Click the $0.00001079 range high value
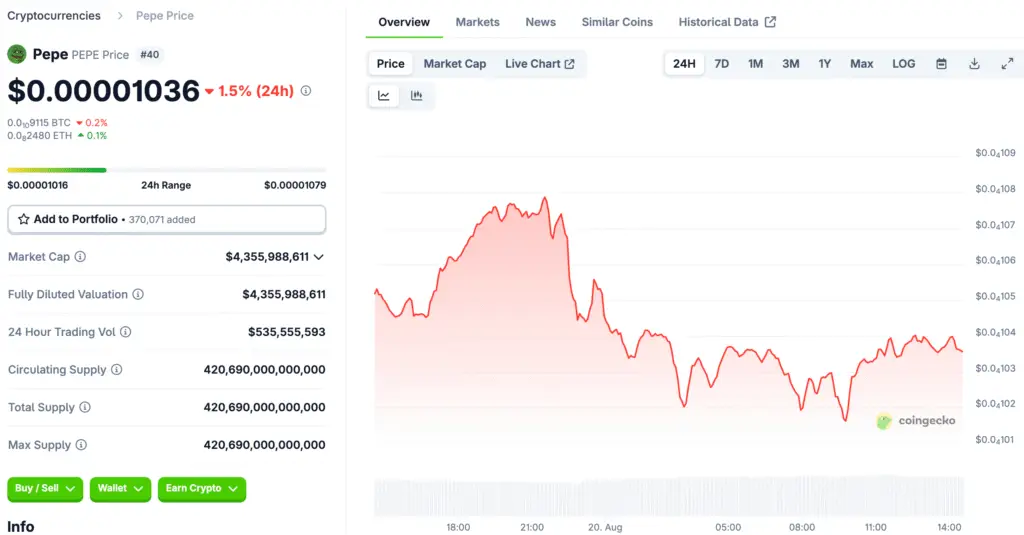The height and width of the screenshot is (535, 1024). [295, 185]
